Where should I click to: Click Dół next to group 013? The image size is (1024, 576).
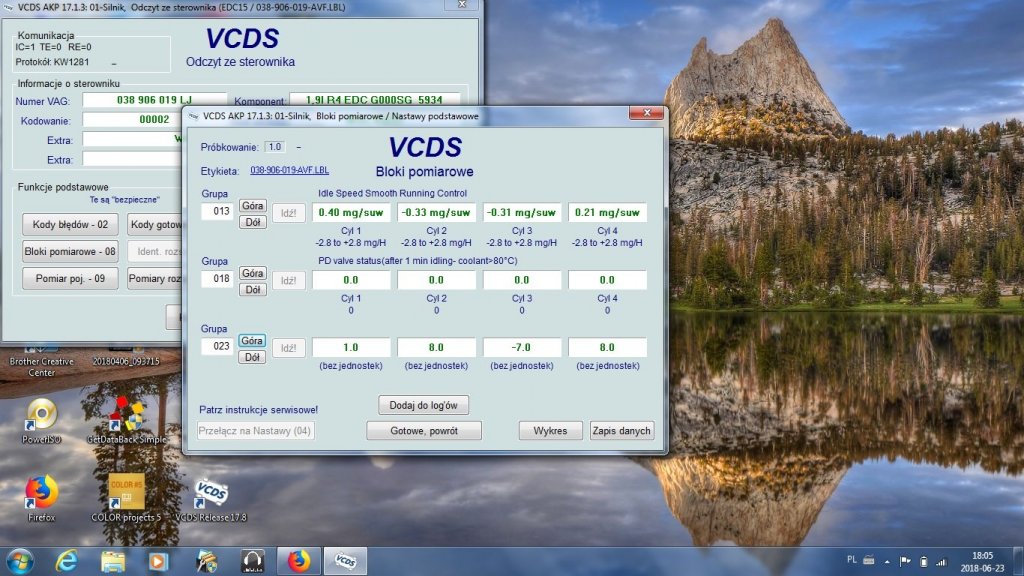[252, 222]
